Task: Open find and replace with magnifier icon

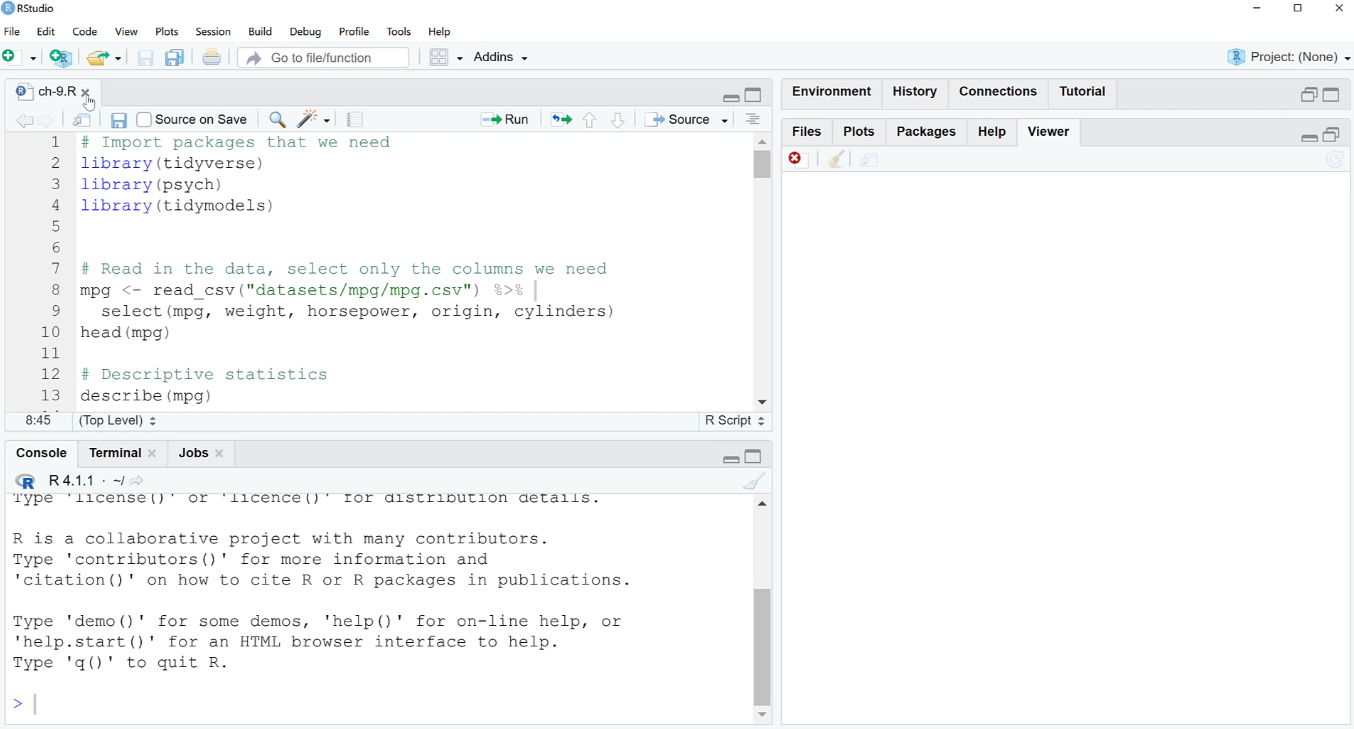Action: pos(278,120)
